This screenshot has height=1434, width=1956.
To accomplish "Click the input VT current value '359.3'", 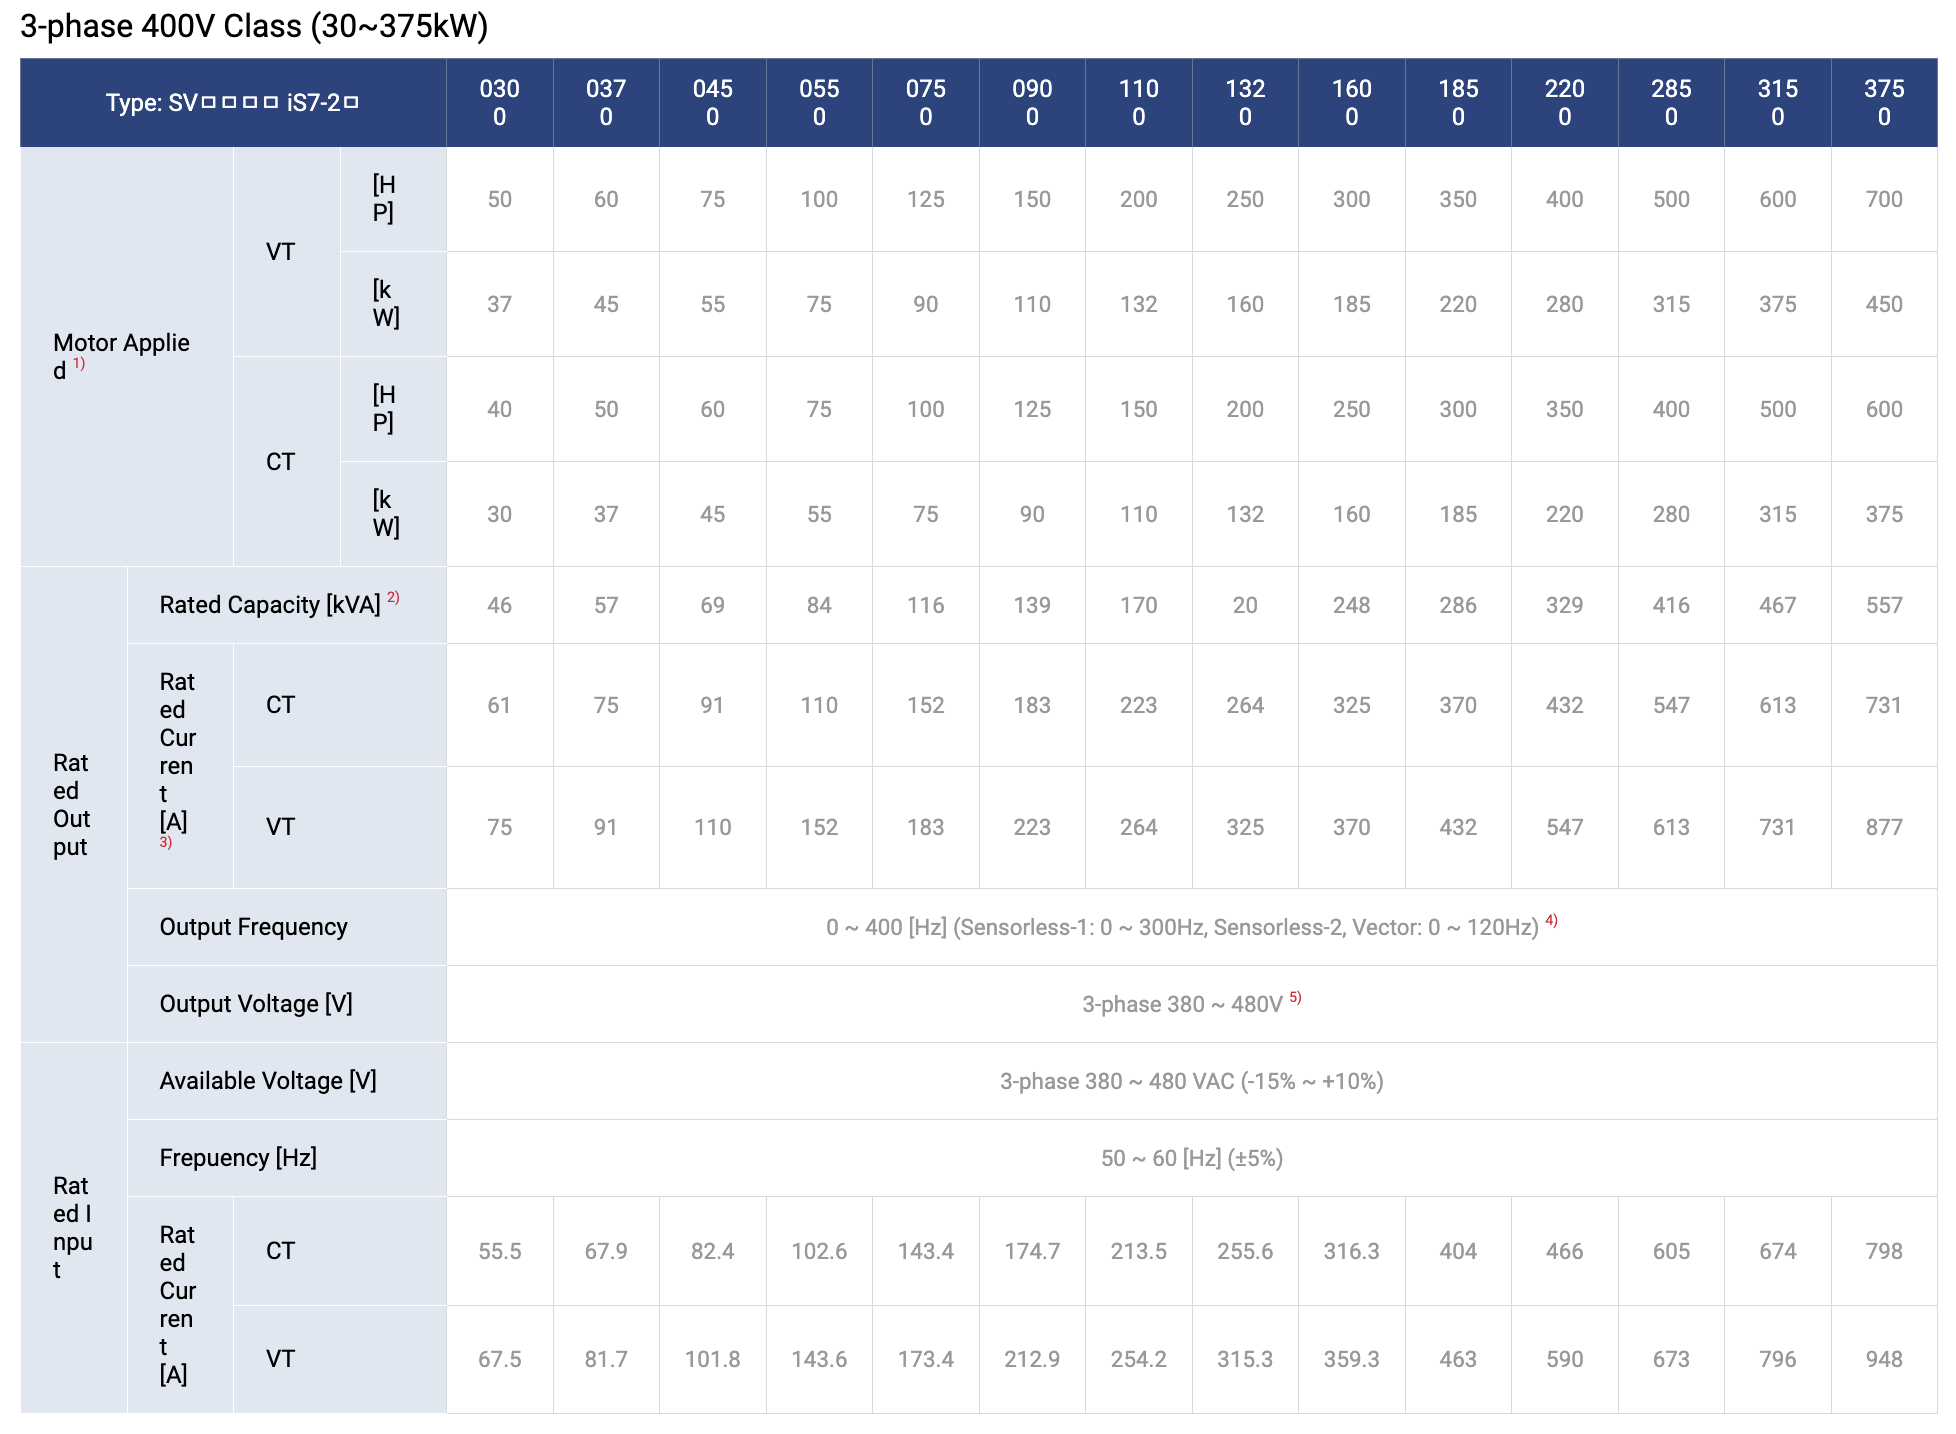I will click(1352, 1359).
